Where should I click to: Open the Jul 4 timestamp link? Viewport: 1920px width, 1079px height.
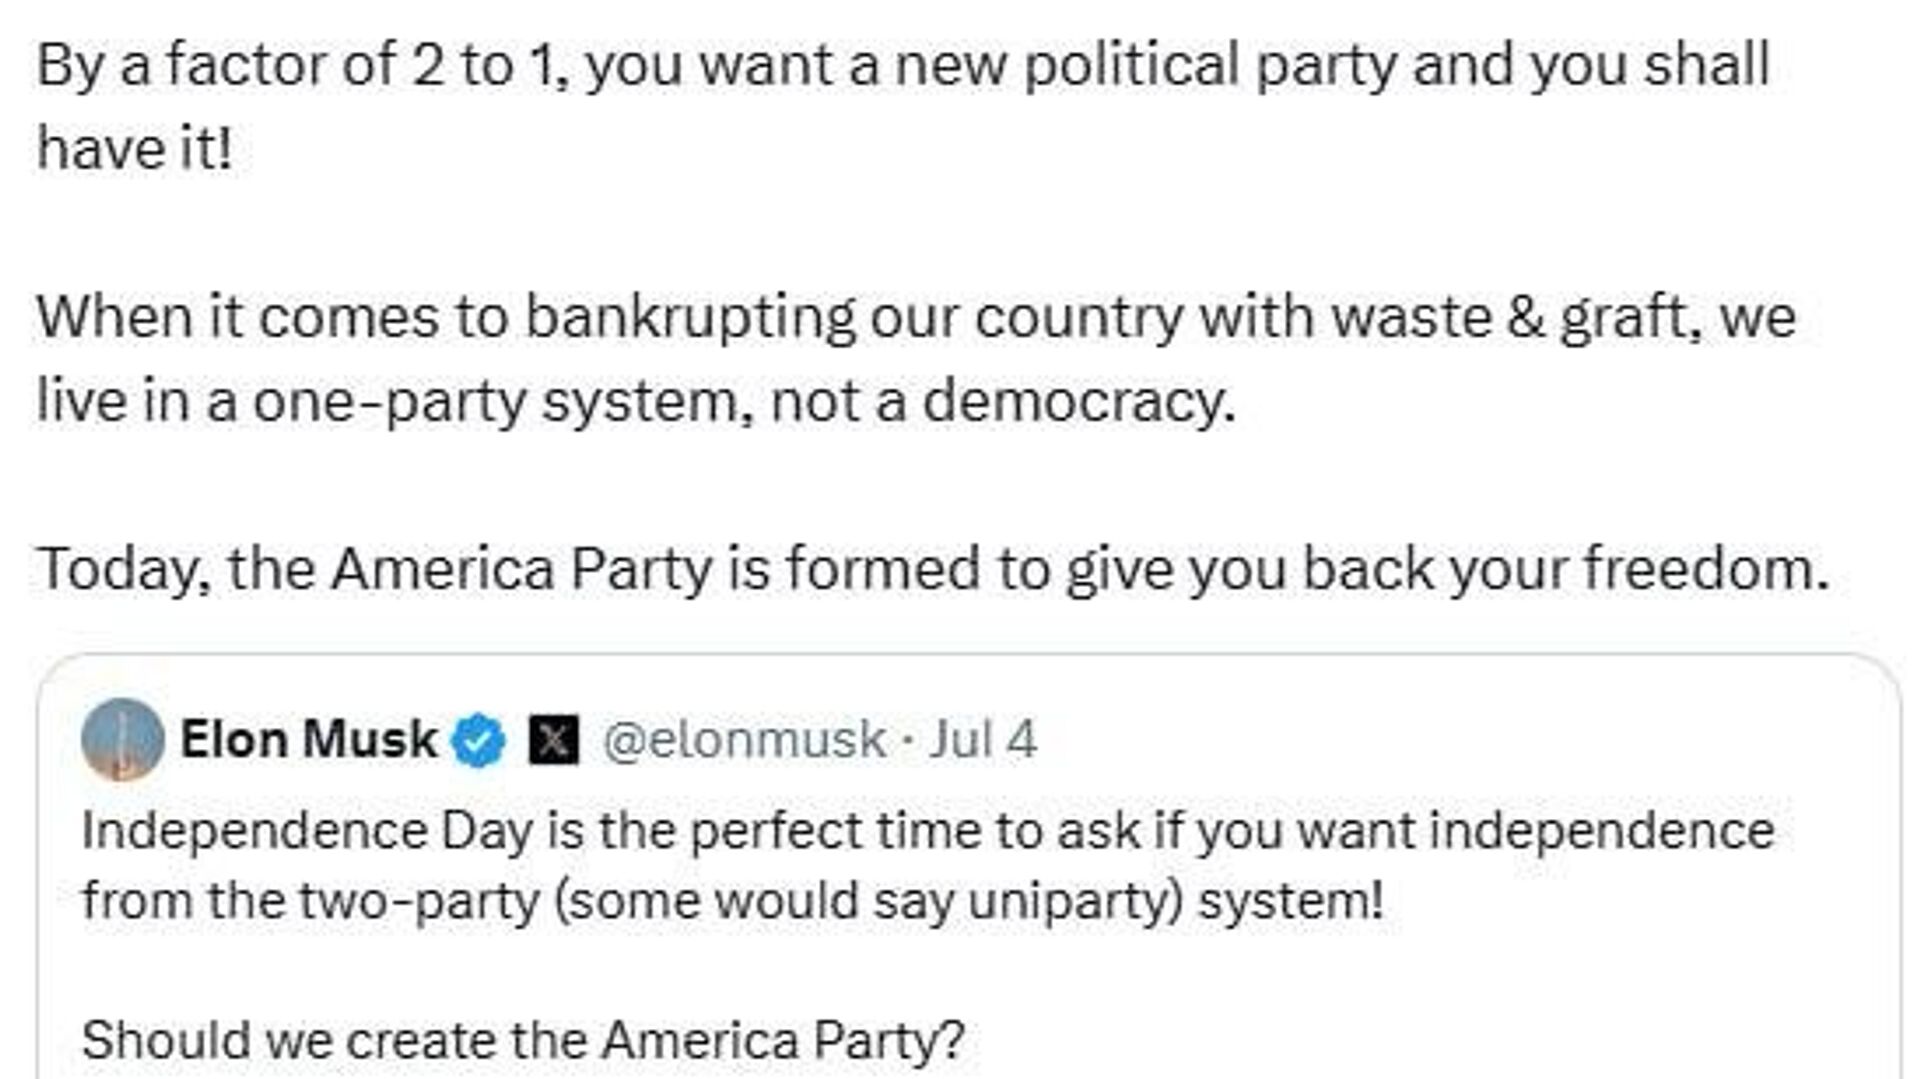[983, 740]
